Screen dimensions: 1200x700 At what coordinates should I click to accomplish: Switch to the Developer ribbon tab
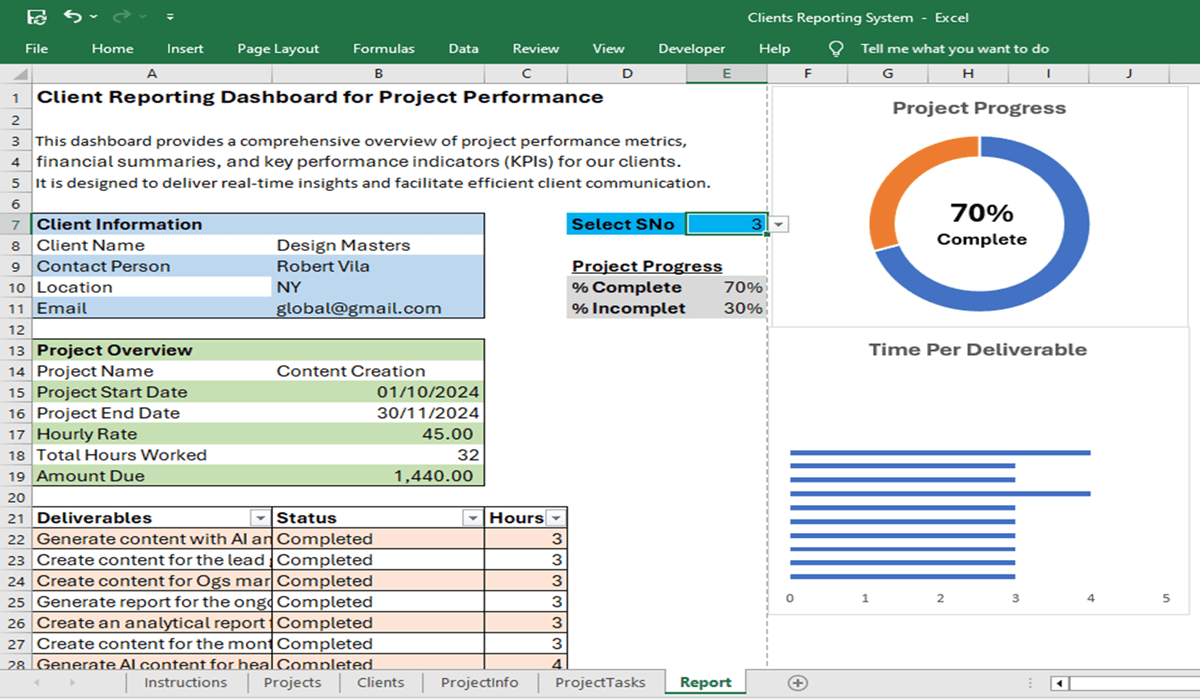[x=691, y=48]
